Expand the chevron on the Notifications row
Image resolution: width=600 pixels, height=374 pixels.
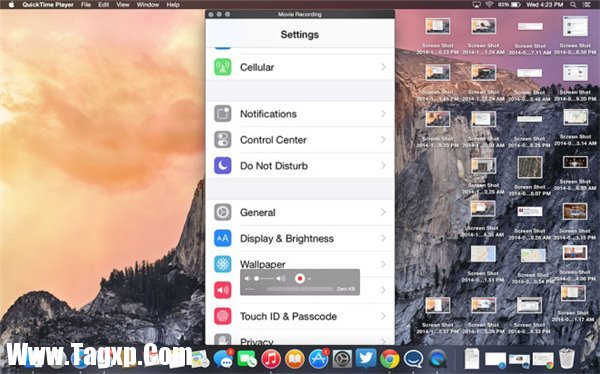[383, 114]
